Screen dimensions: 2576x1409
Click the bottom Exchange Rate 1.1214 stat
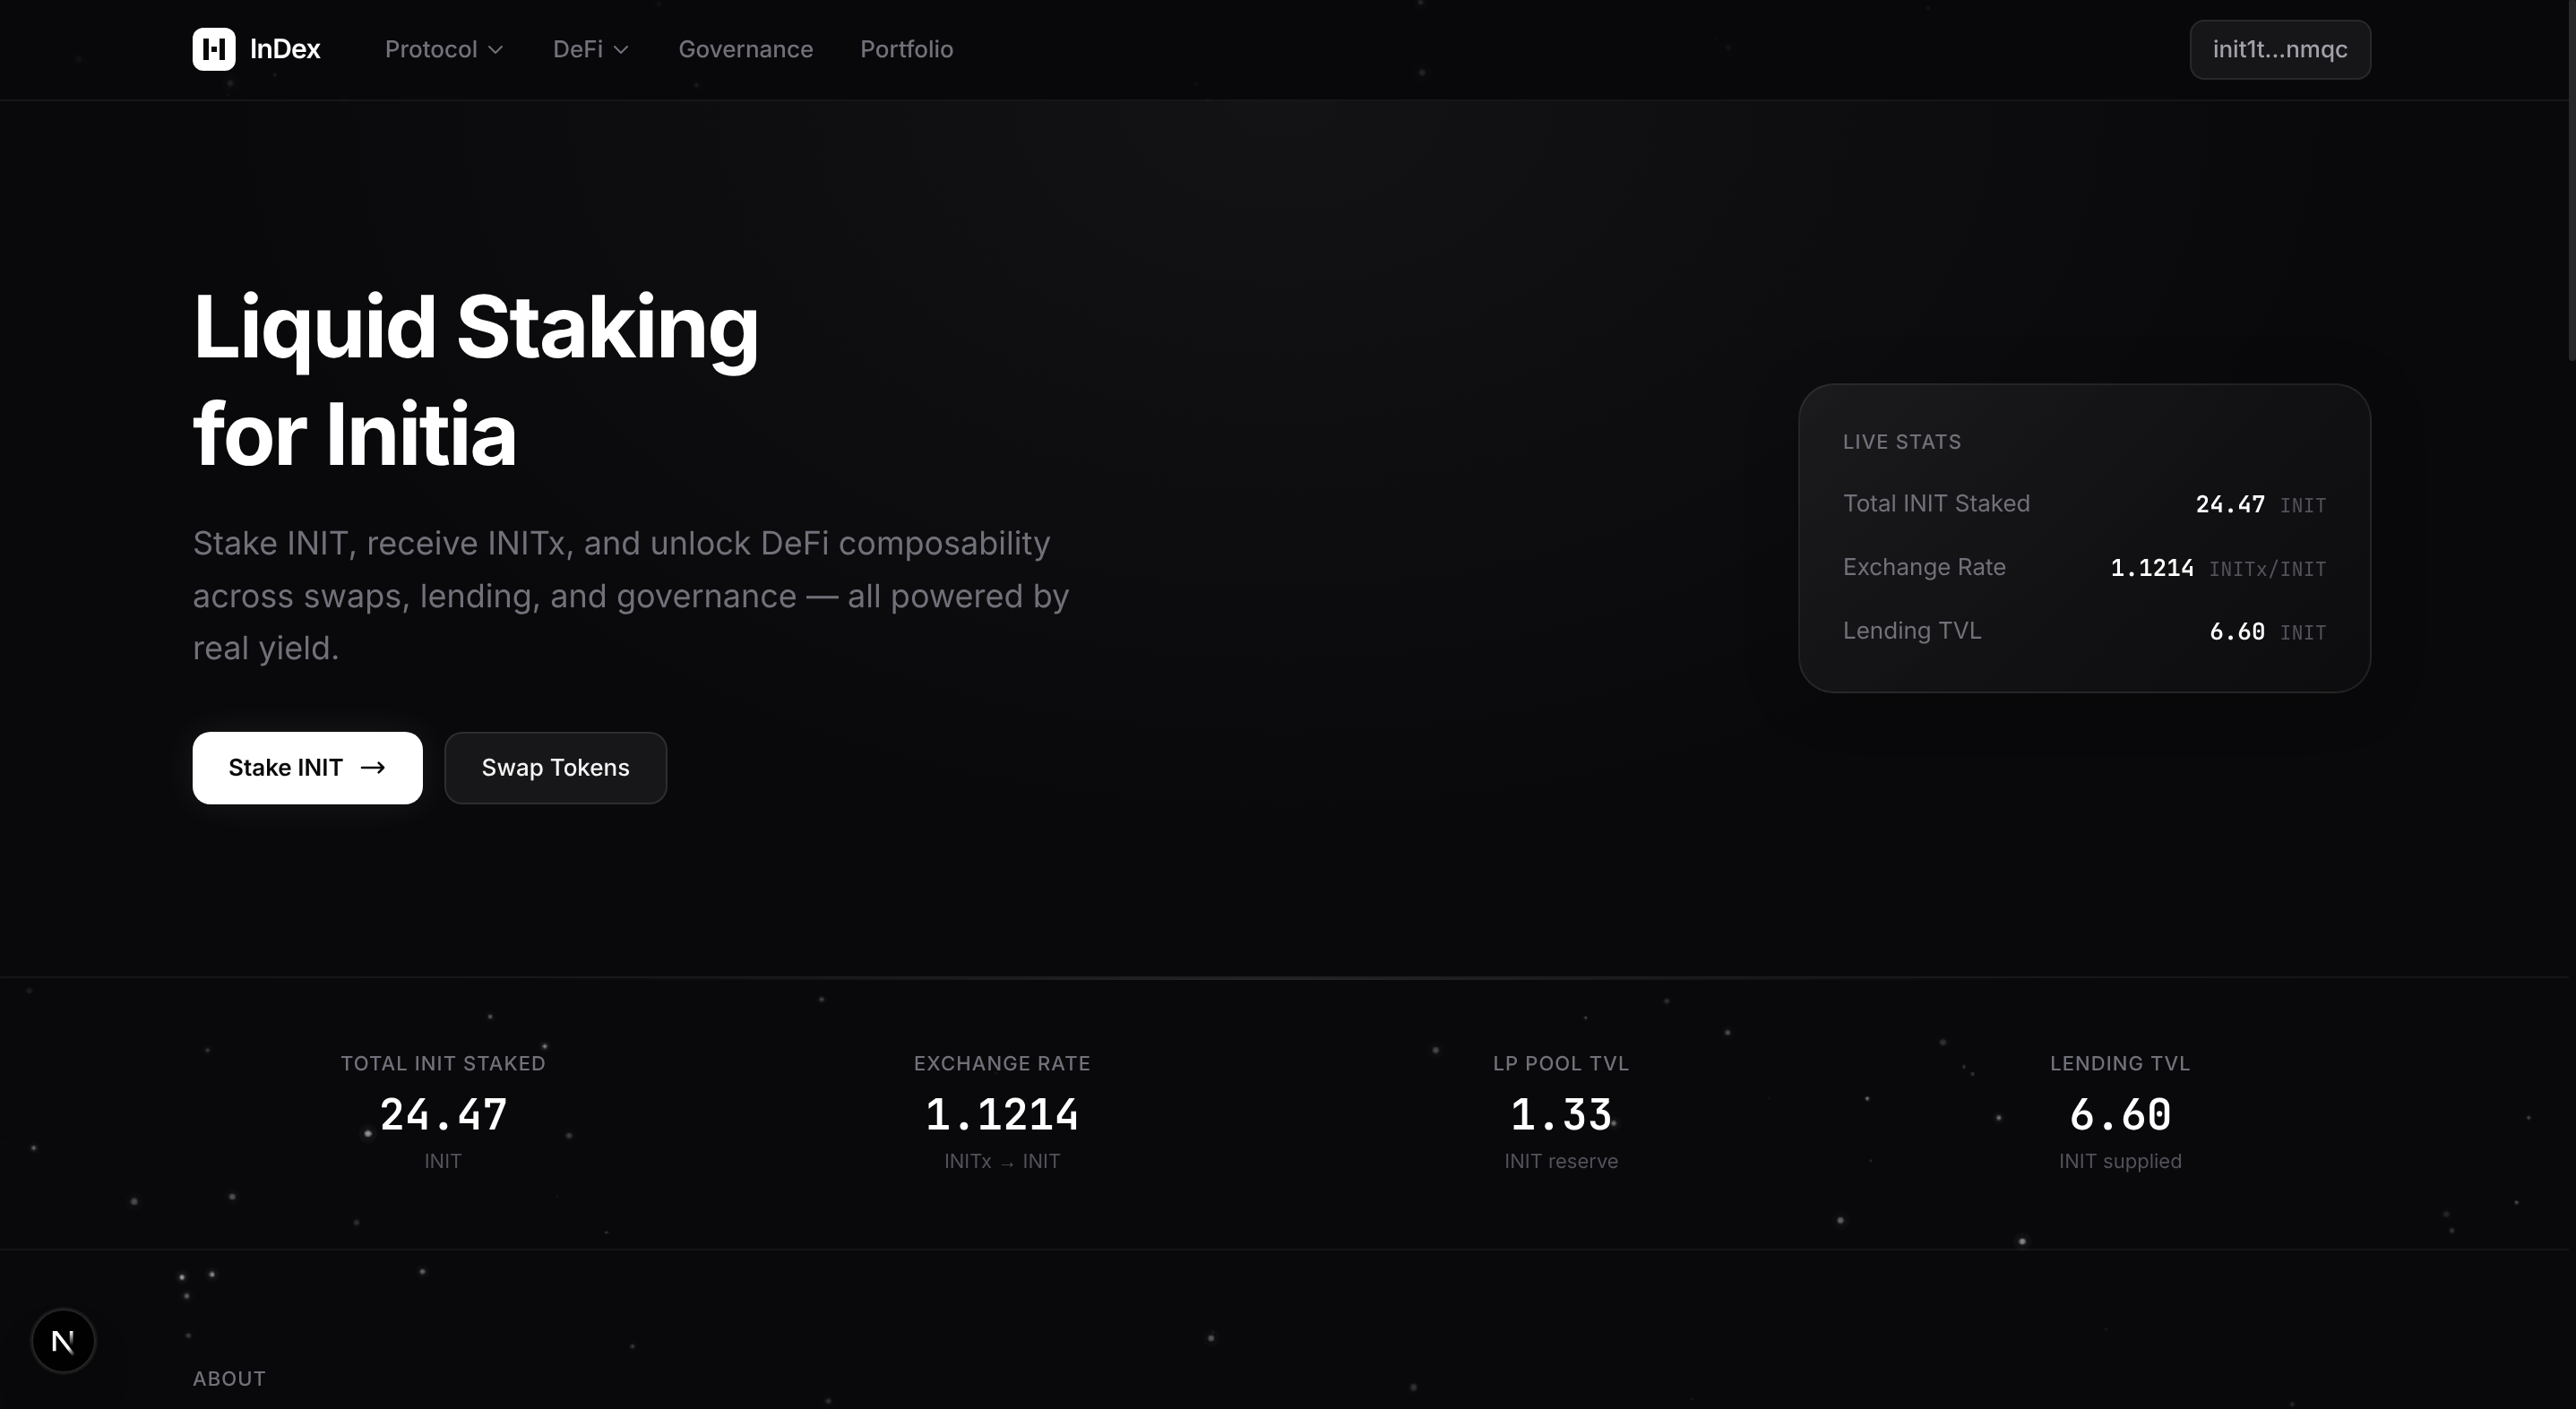click(1002, 1113)
